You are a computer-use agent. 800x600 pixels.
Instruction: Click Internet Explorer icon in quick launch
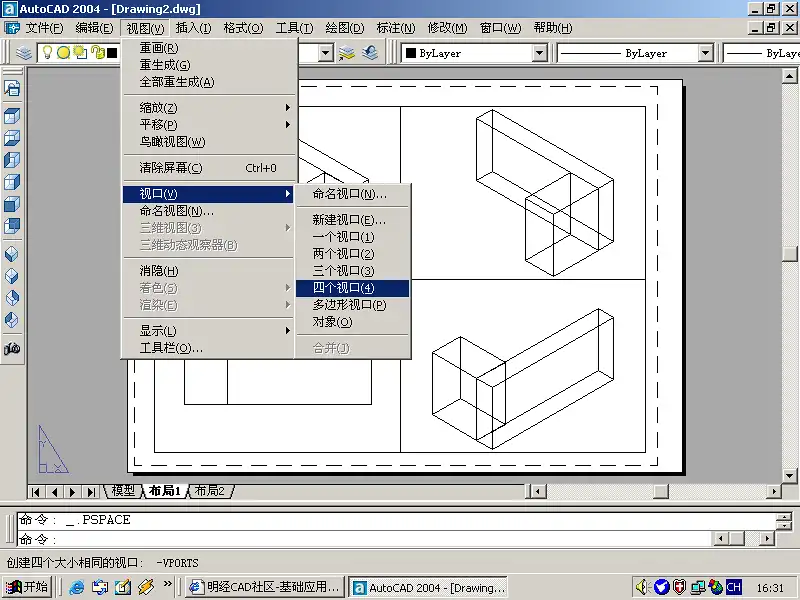[x=76, y=587]
